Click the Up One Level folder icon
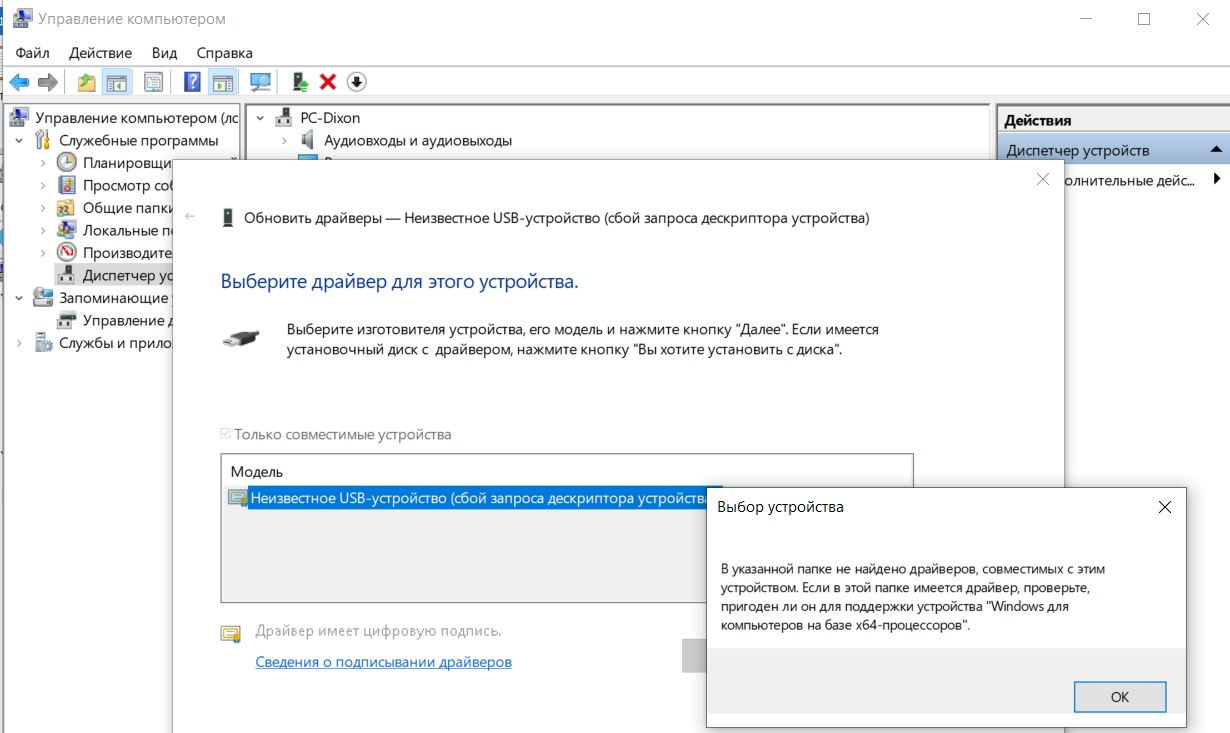This screenshot has height=733, width=1230. coord(87,82)
